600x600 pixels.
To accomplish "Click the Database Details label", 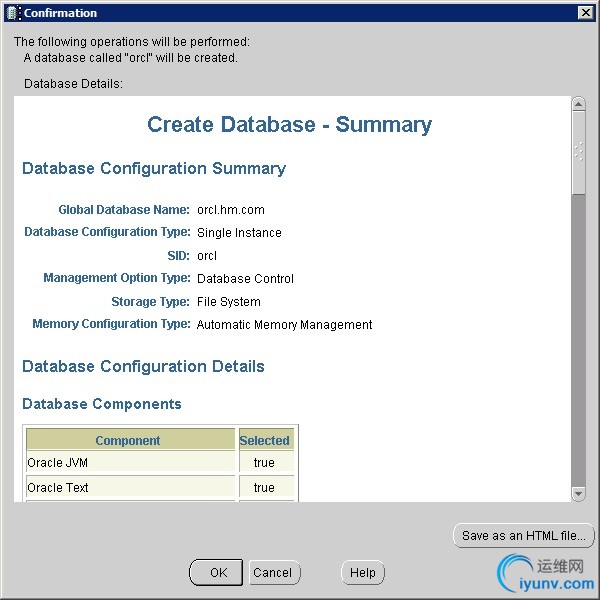I will [73, 83].
